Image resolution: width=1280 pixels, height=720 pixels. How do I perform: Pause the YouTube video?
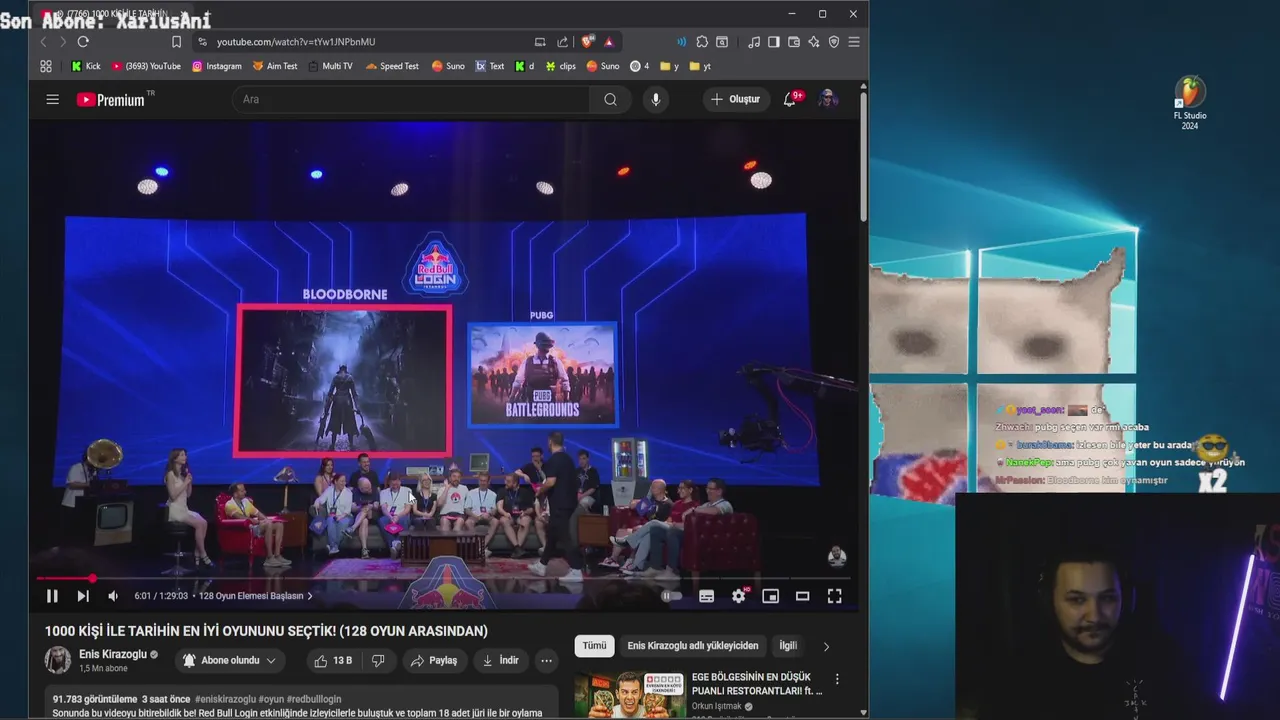52,596
